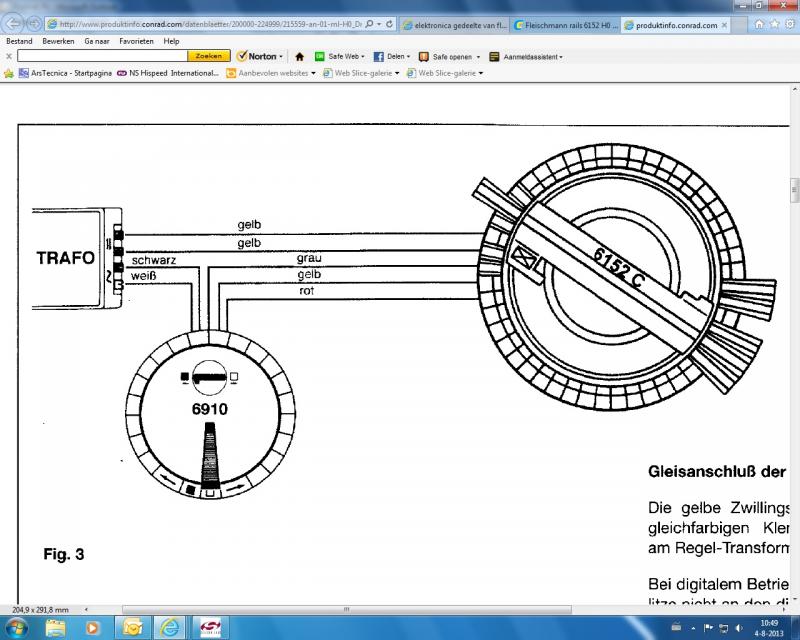The width and height of the screenshot is (800, 640).
Task: Expand the first Web Slice-galerie dropdown
Action: coord(397,73)
